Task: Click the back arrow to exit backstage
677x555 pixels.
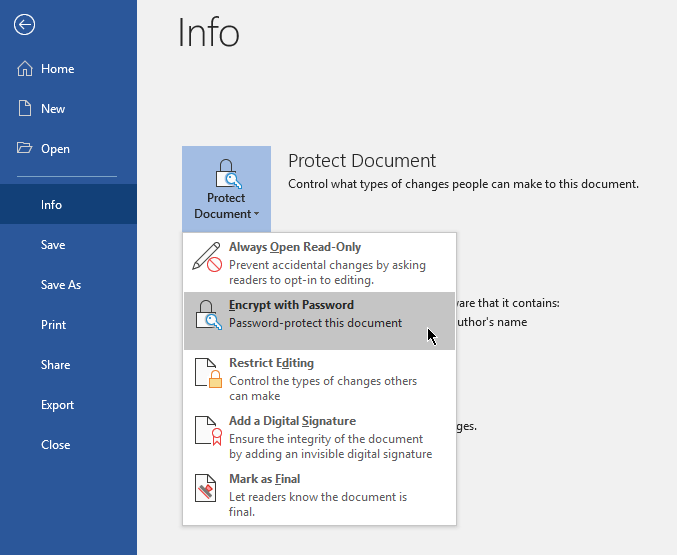Action: (x=24, y=25)
